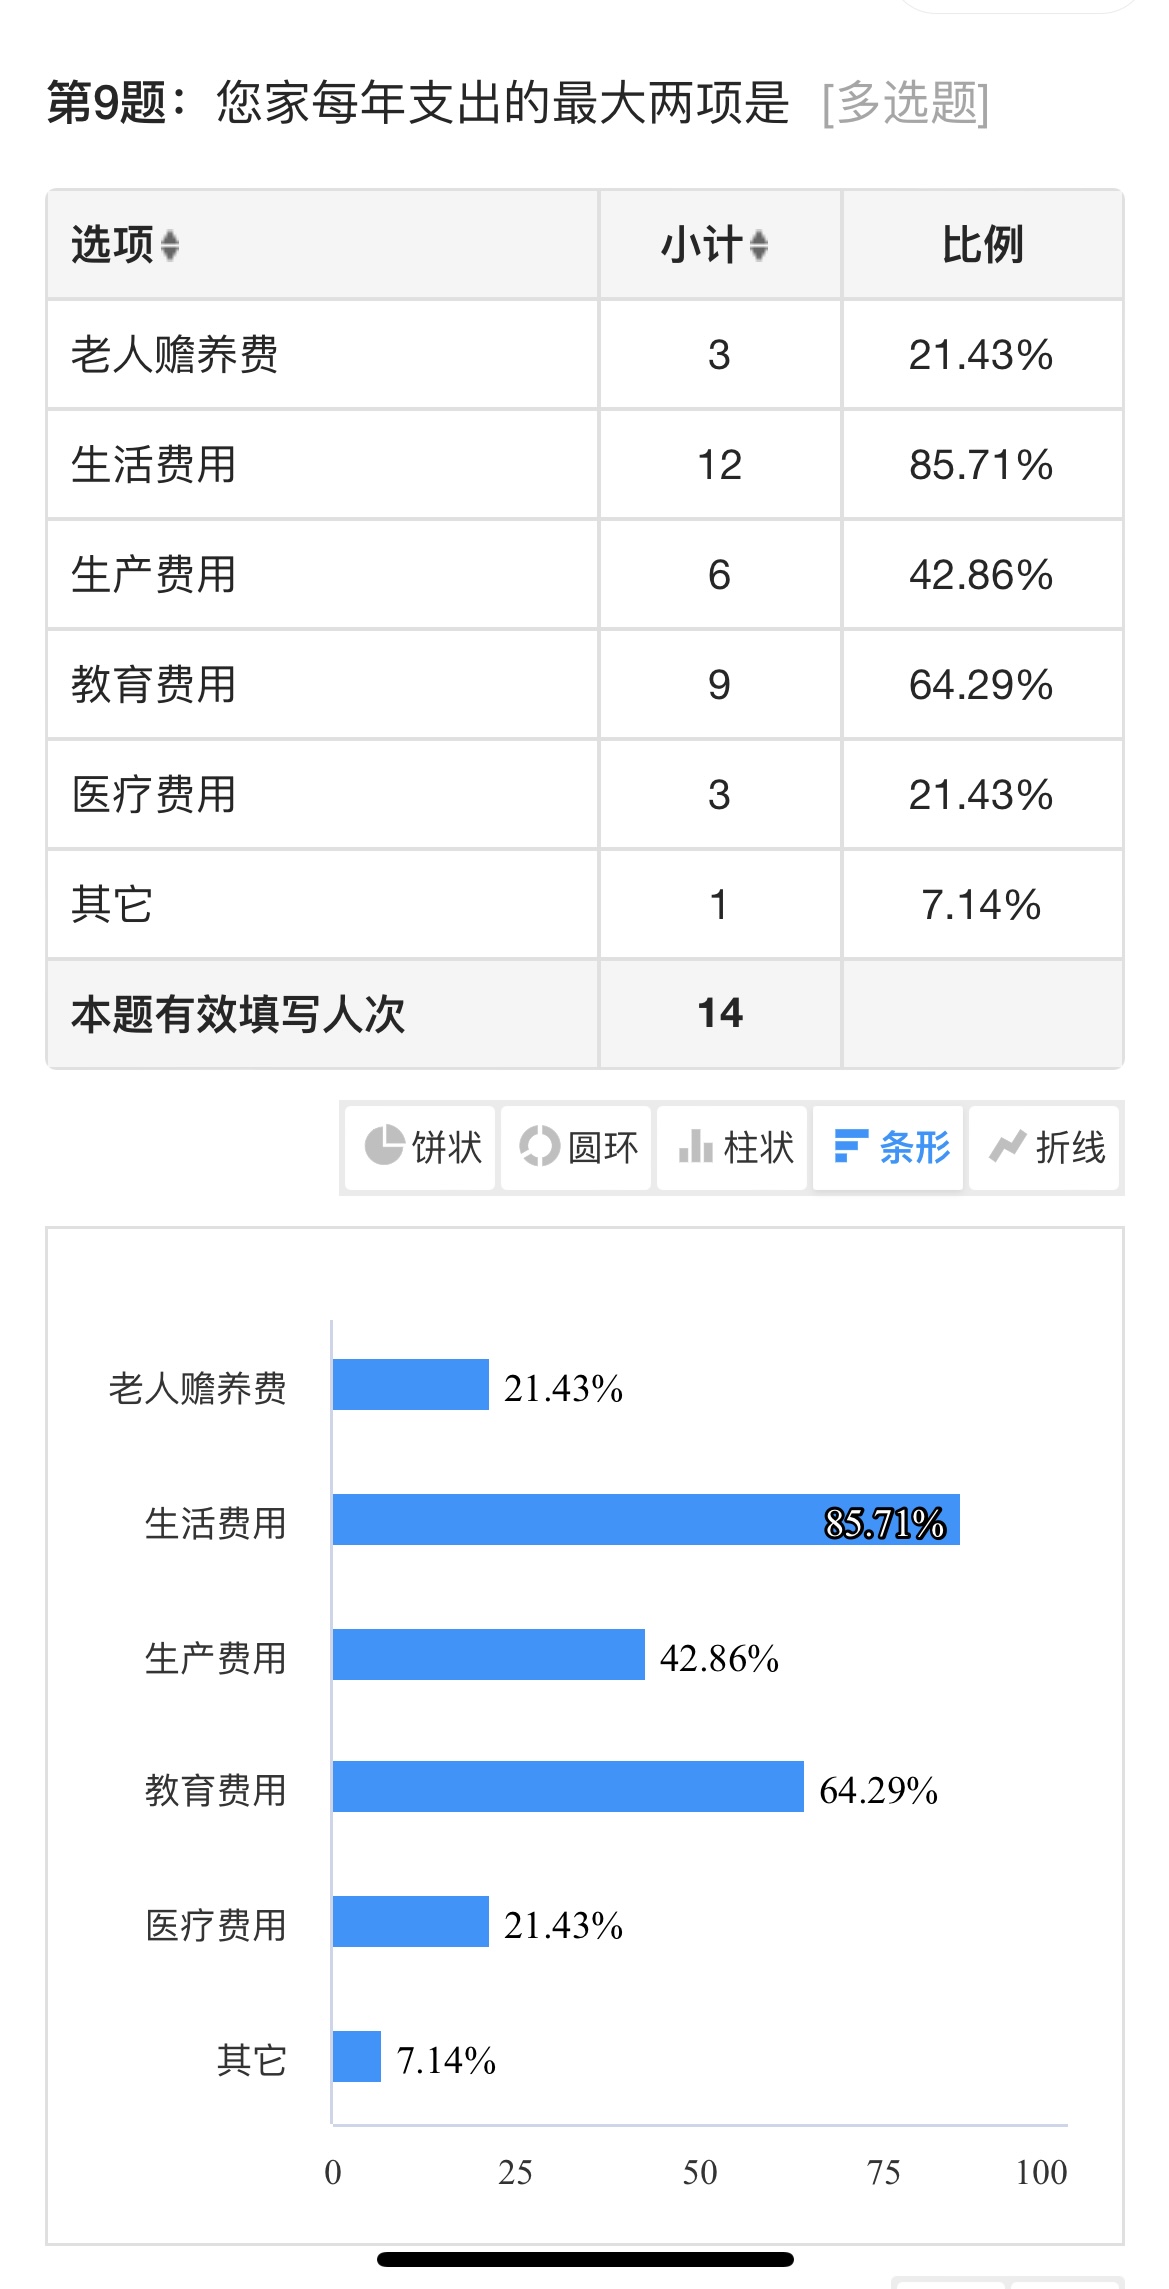This screenshot has height=2289, width=1169.
Task: Click the line chart icon
Action: click(x=1007, y=1146)
